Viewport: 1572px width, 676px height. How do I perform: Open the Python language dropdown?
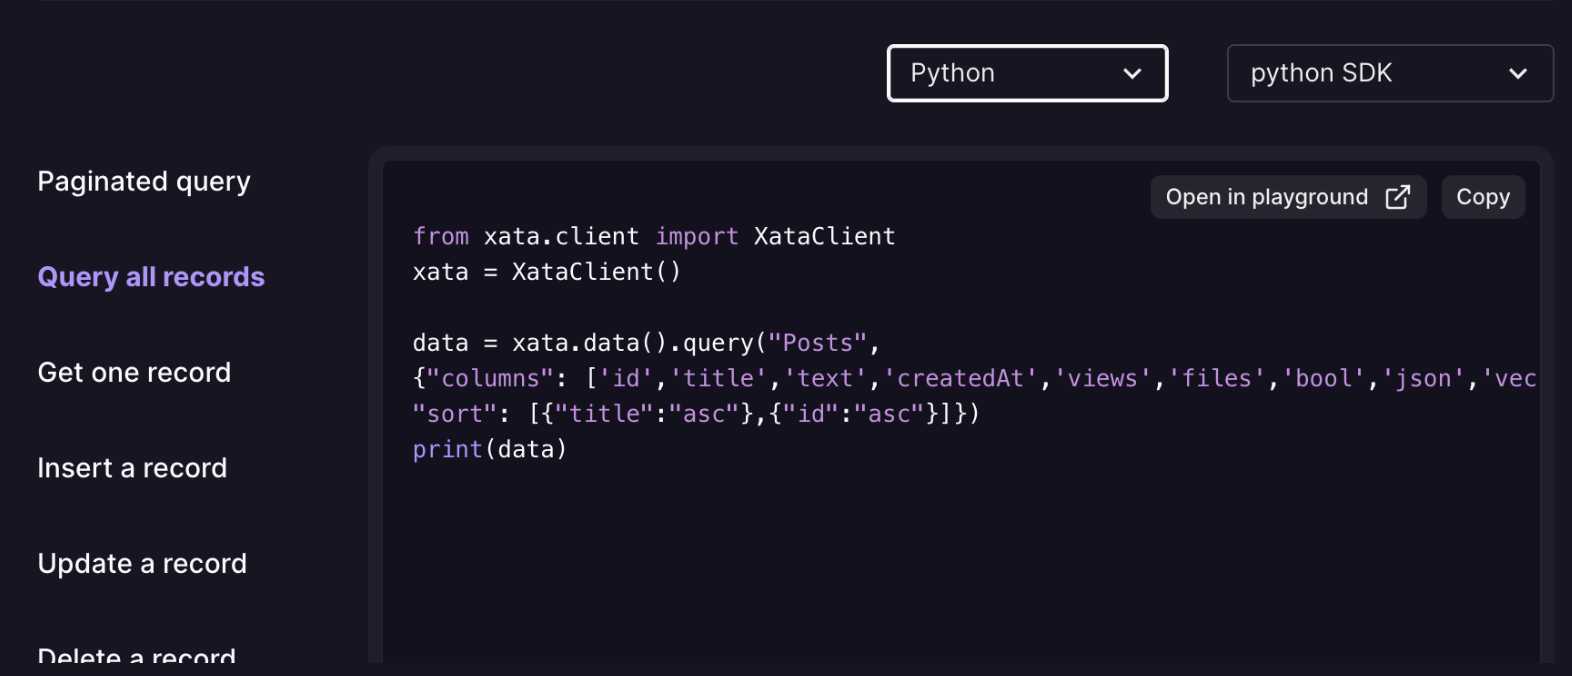click(x=1027, y=73)
